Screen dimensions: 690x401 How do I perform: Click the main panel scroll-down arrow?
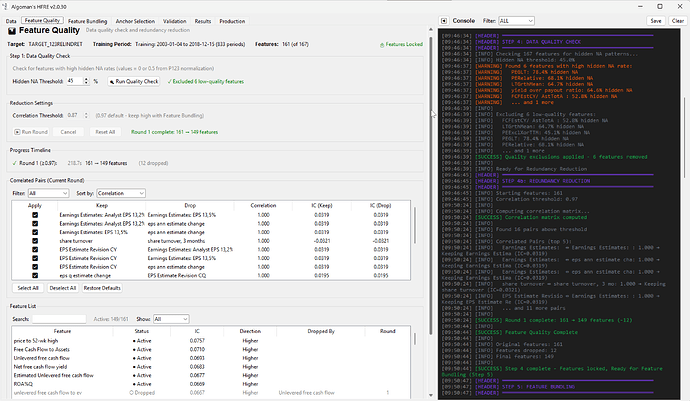pos(430,395)
